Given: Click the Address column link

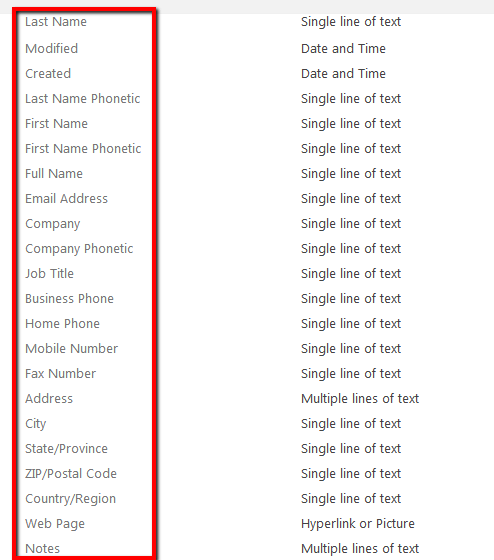Looking at the screenshot, I should (x=49, y=399).
